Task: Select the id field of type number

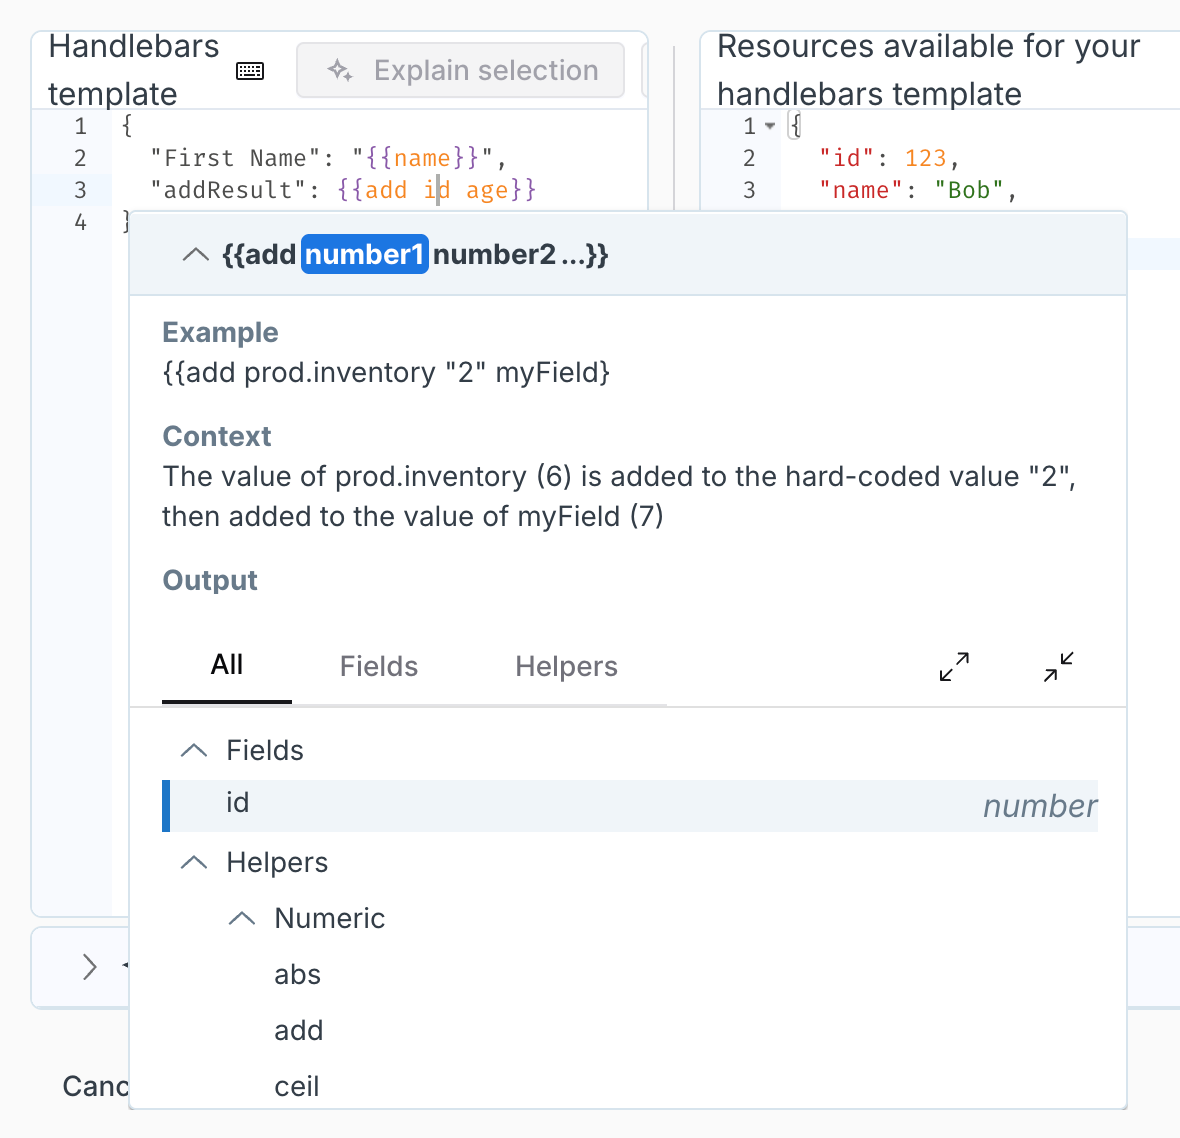Action: point(238,804)
